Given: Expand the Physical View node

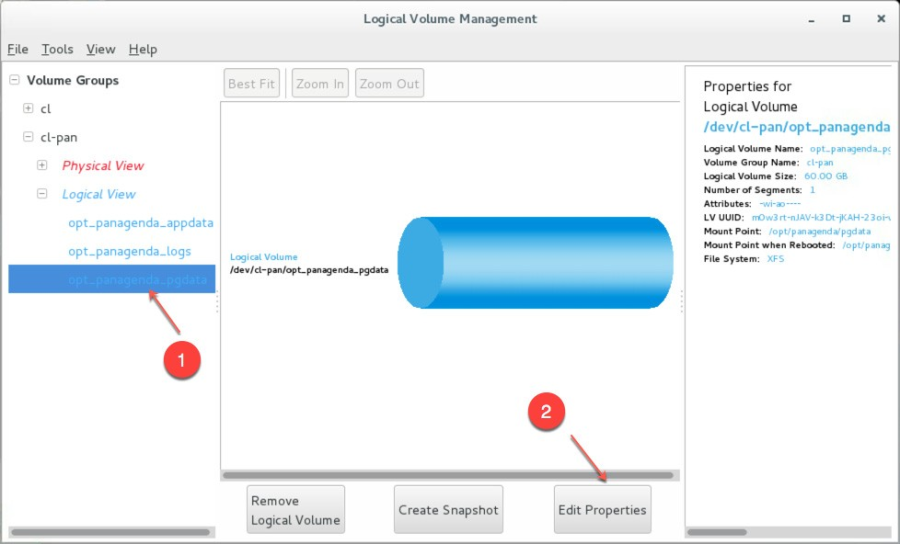Looking at the screenshot, I should [x=42, y=165].
